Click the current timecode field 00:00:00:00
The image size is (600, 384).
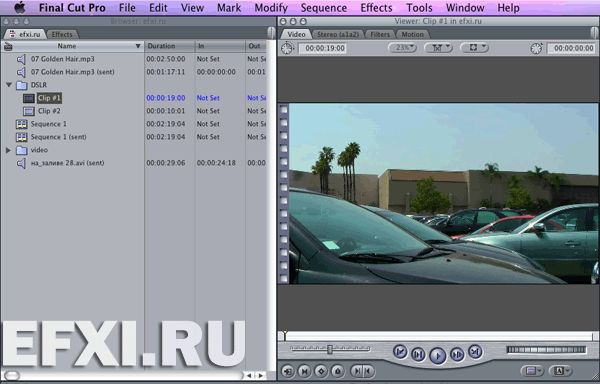(571, 48)
